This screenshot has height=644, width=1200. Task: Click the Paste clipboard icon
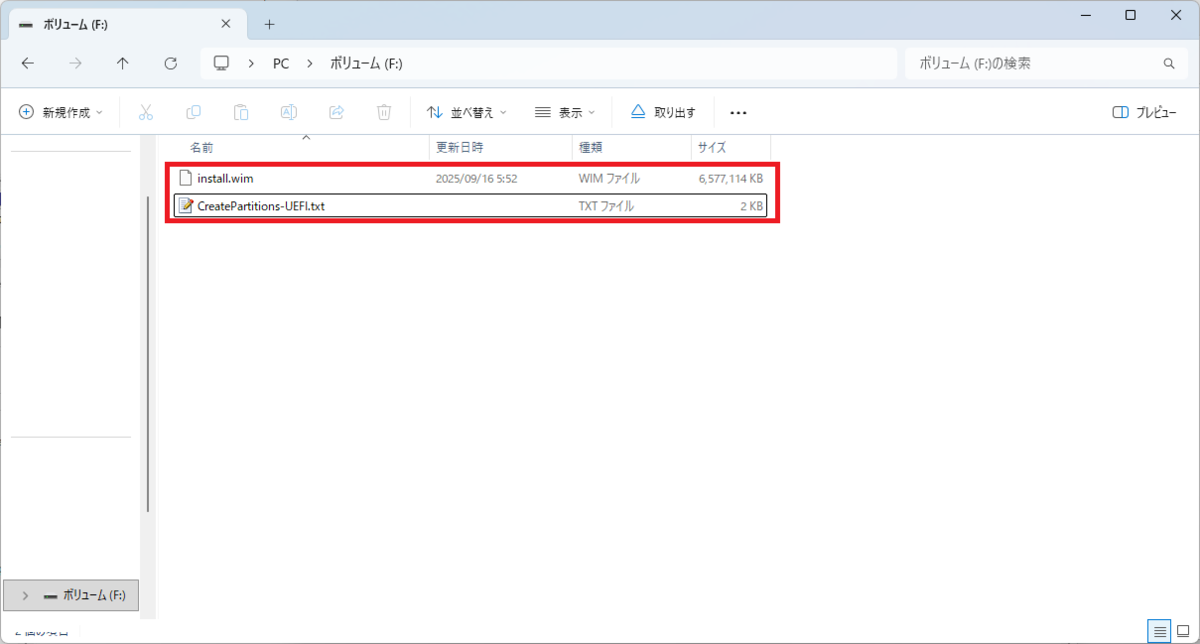tap(241, 112)
